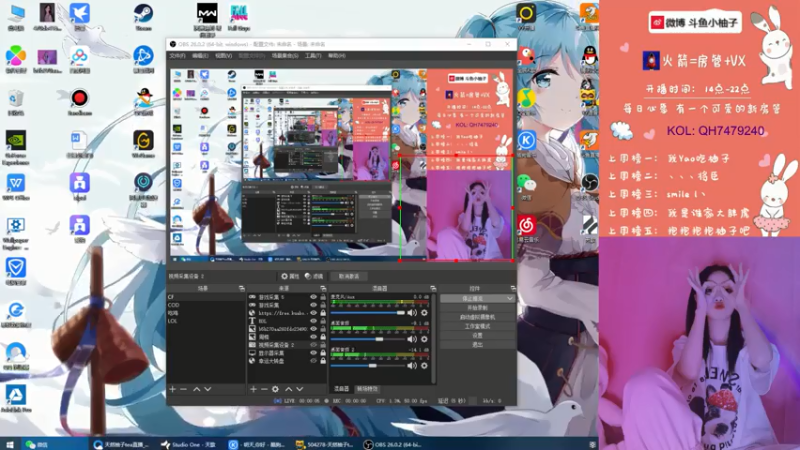Move selected scene up with the arrow
800x450 pixels.
tap(197, 389)
